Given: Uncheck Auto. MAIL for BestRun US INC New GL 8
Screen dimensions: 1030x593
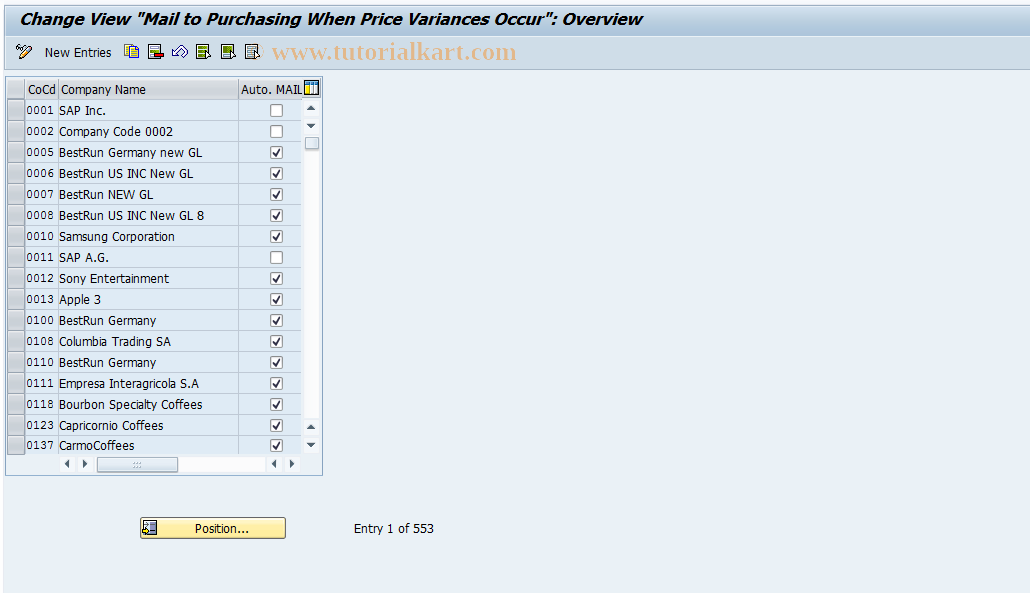Looking at the screenshot, I should [277, 215].
